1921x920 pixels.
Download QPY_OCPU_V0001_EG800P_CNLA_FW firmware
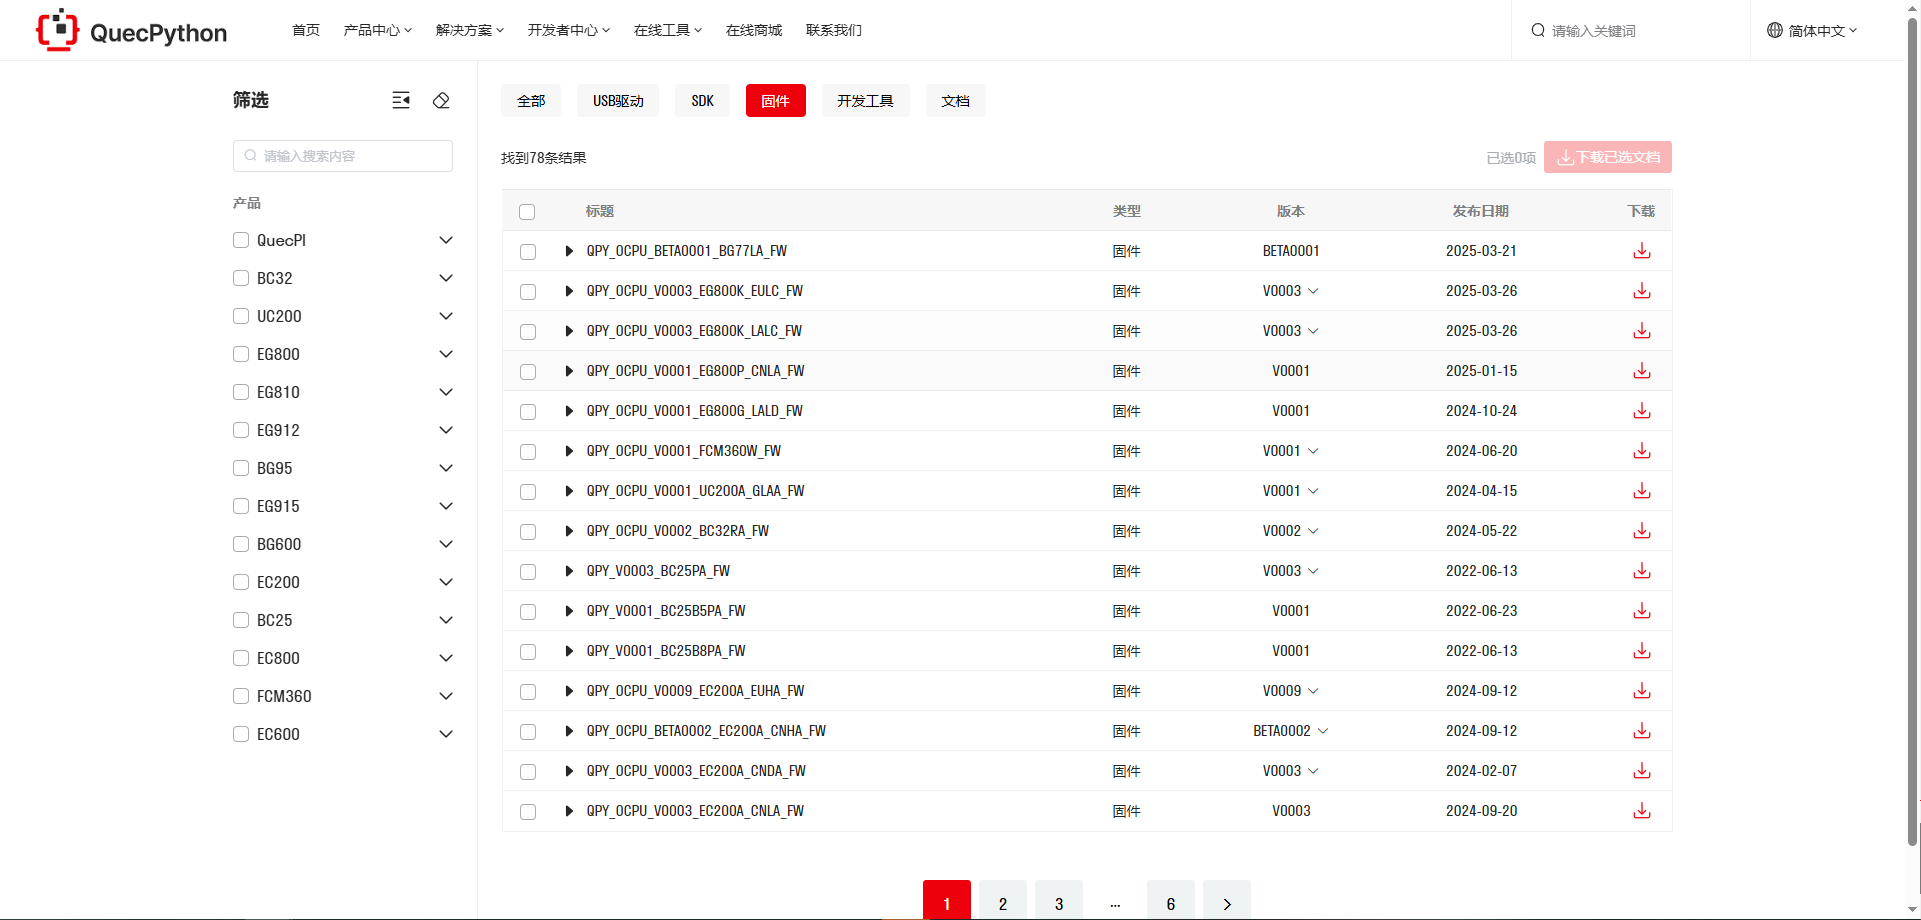pyautogui.click(x=1642, y=371)
